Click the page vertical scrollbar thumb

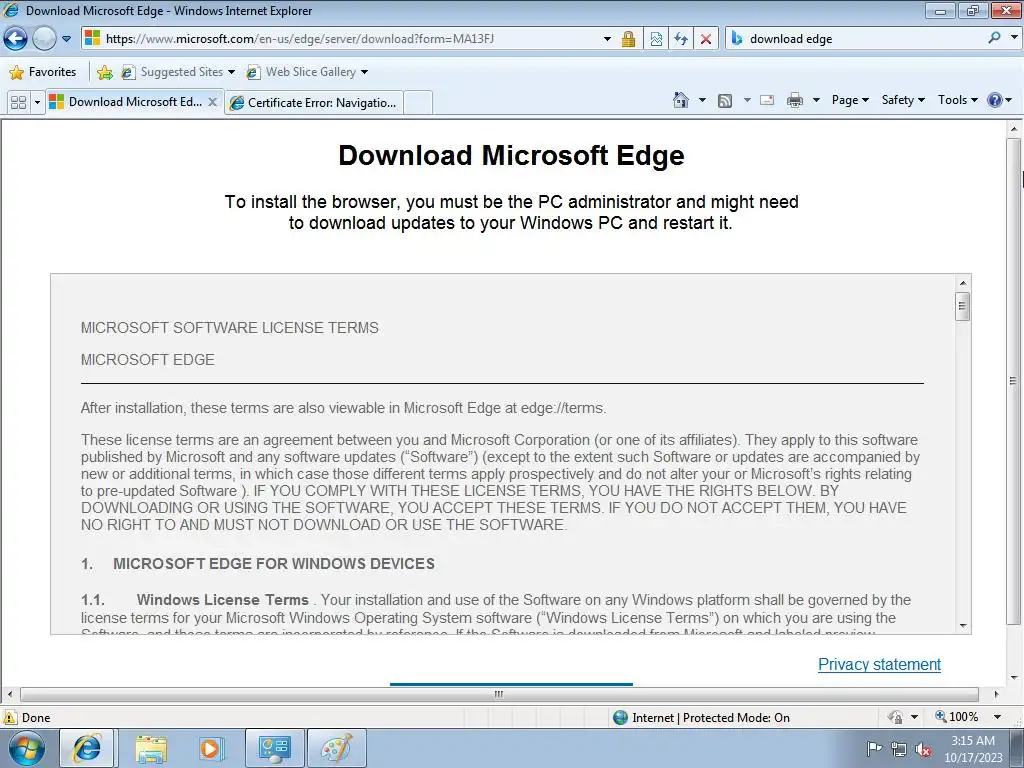click(1014, 380)
